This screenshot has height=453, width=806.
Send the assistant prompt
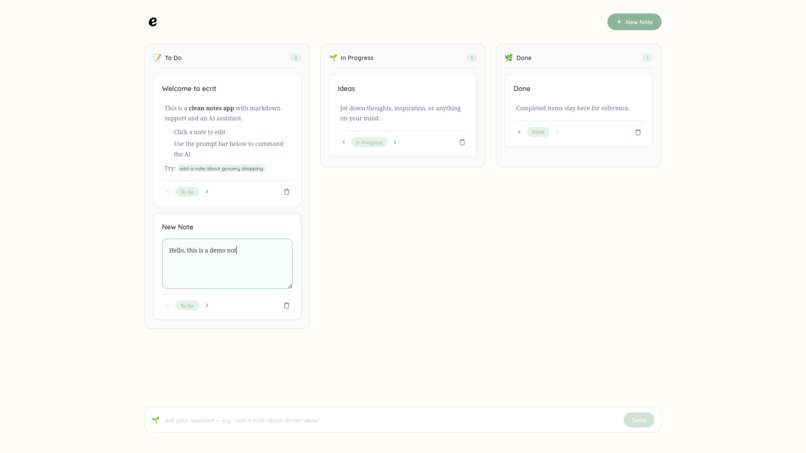[x=638, y=420]
